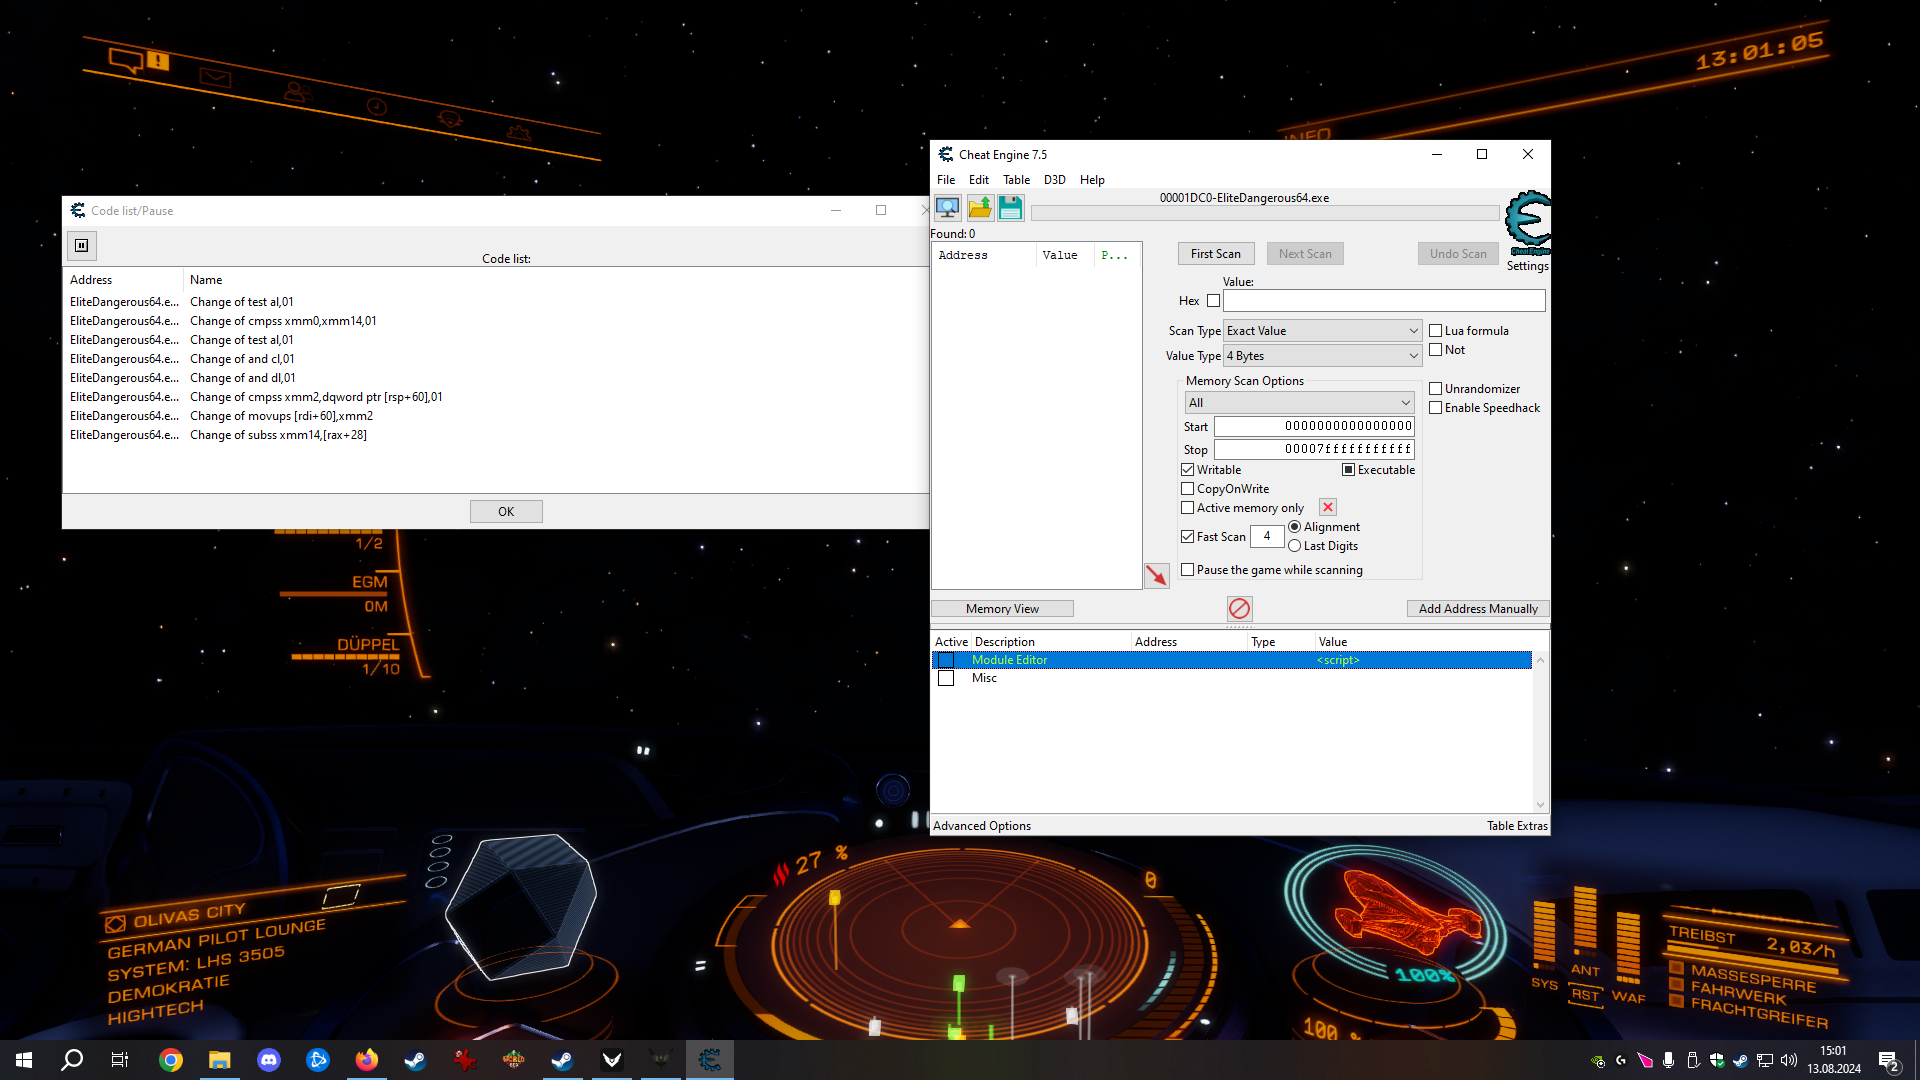1920x1080 pixels.
Task: Click the First Scan button
Action: coord(1216,254)
